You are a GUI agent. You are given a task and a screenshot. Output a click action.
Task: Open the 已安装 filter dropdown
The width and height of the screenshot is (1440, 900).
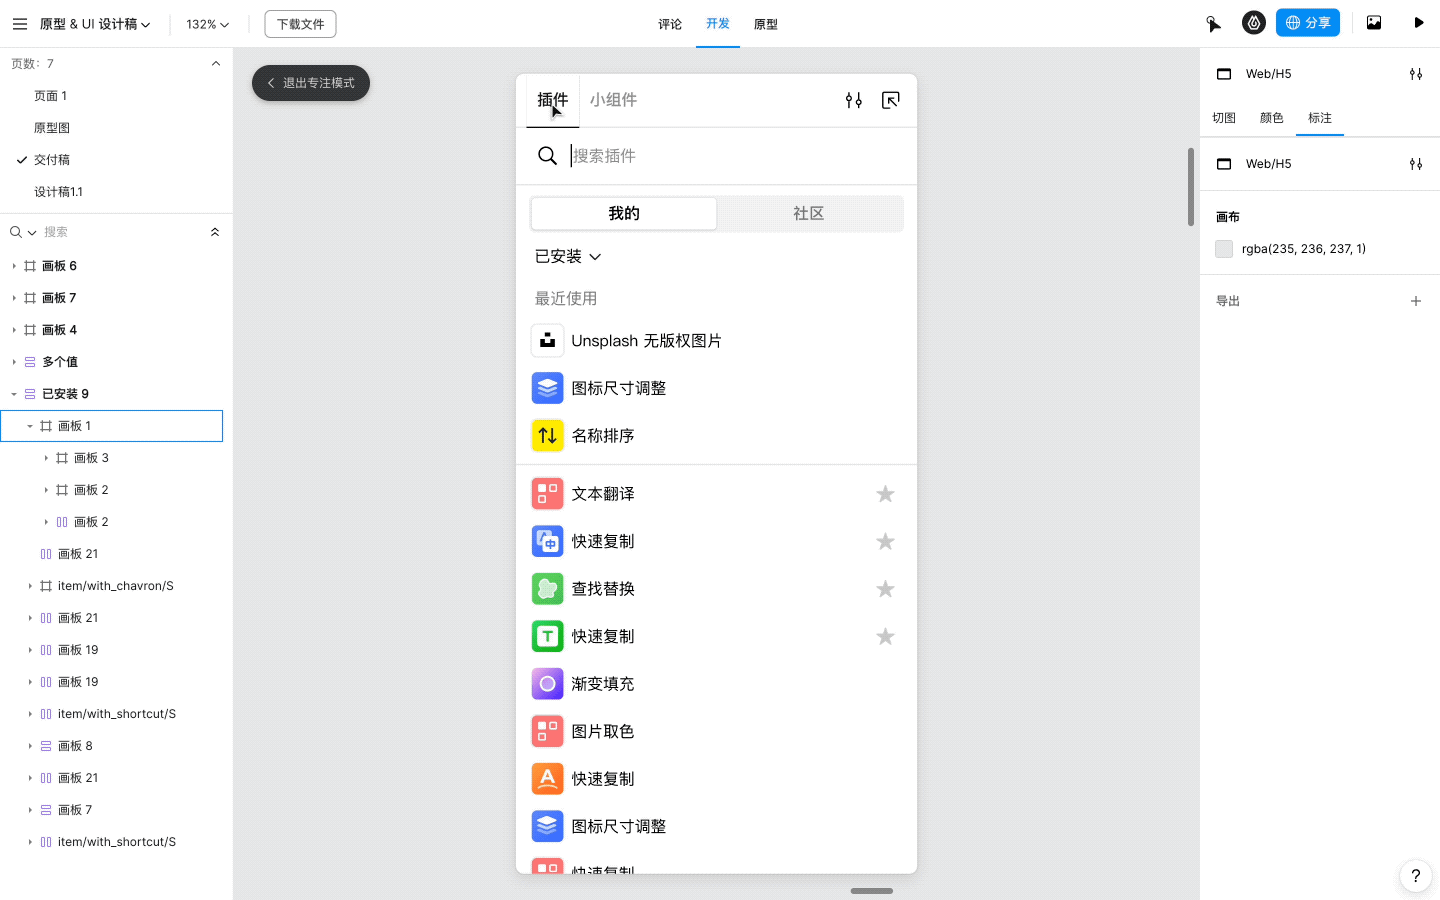[x=568, y=257]
